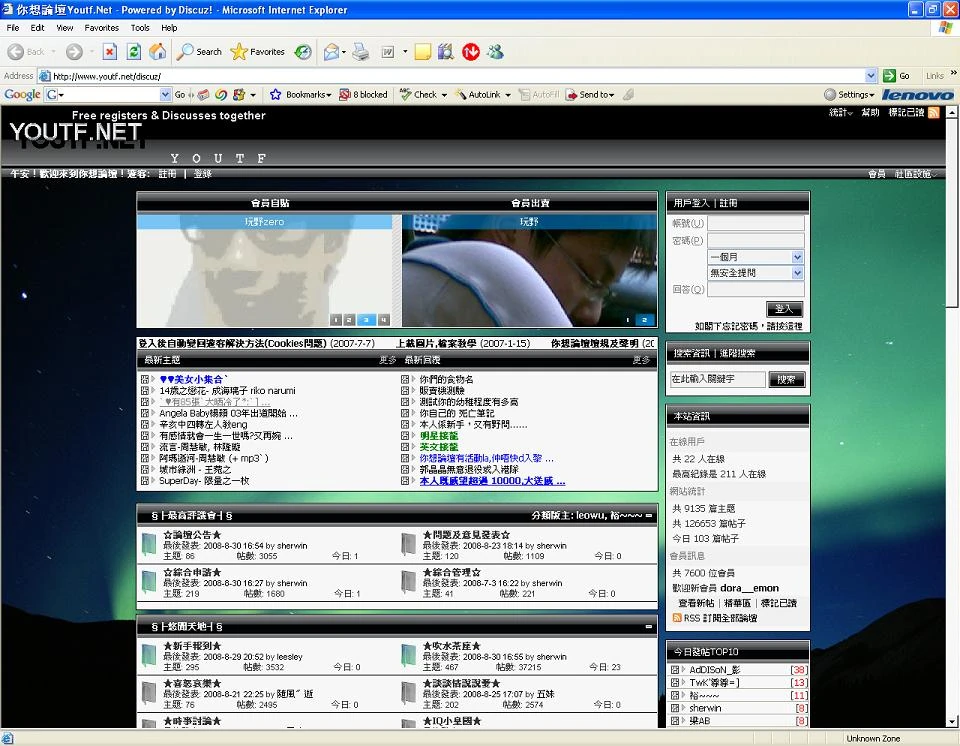Viewport: 960px width, 746px height.
Task: Click the page vertical scrollbar down arrow
Action: pos(952,722)
